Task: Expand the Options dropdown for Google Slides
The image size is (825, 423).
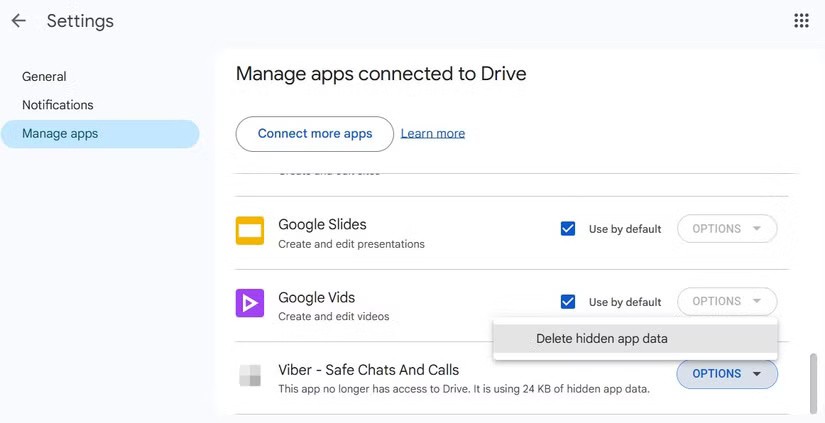Action: (x=727, y=229)
